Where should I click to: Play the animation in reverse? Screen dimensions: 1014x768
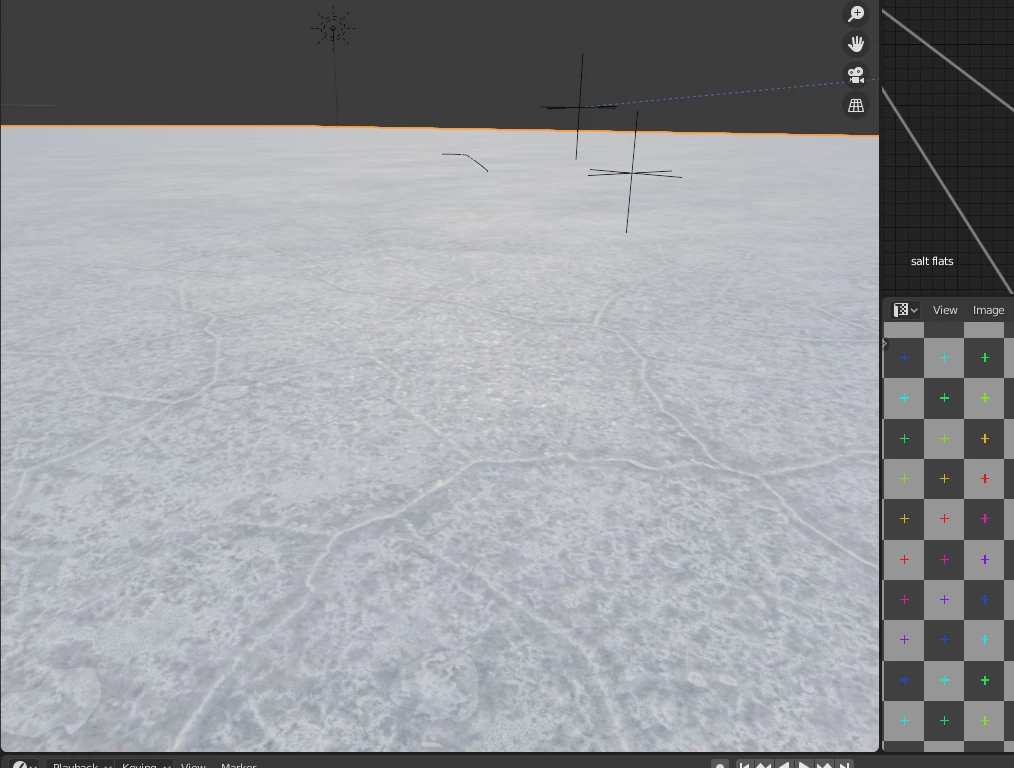tap(784, 765)
